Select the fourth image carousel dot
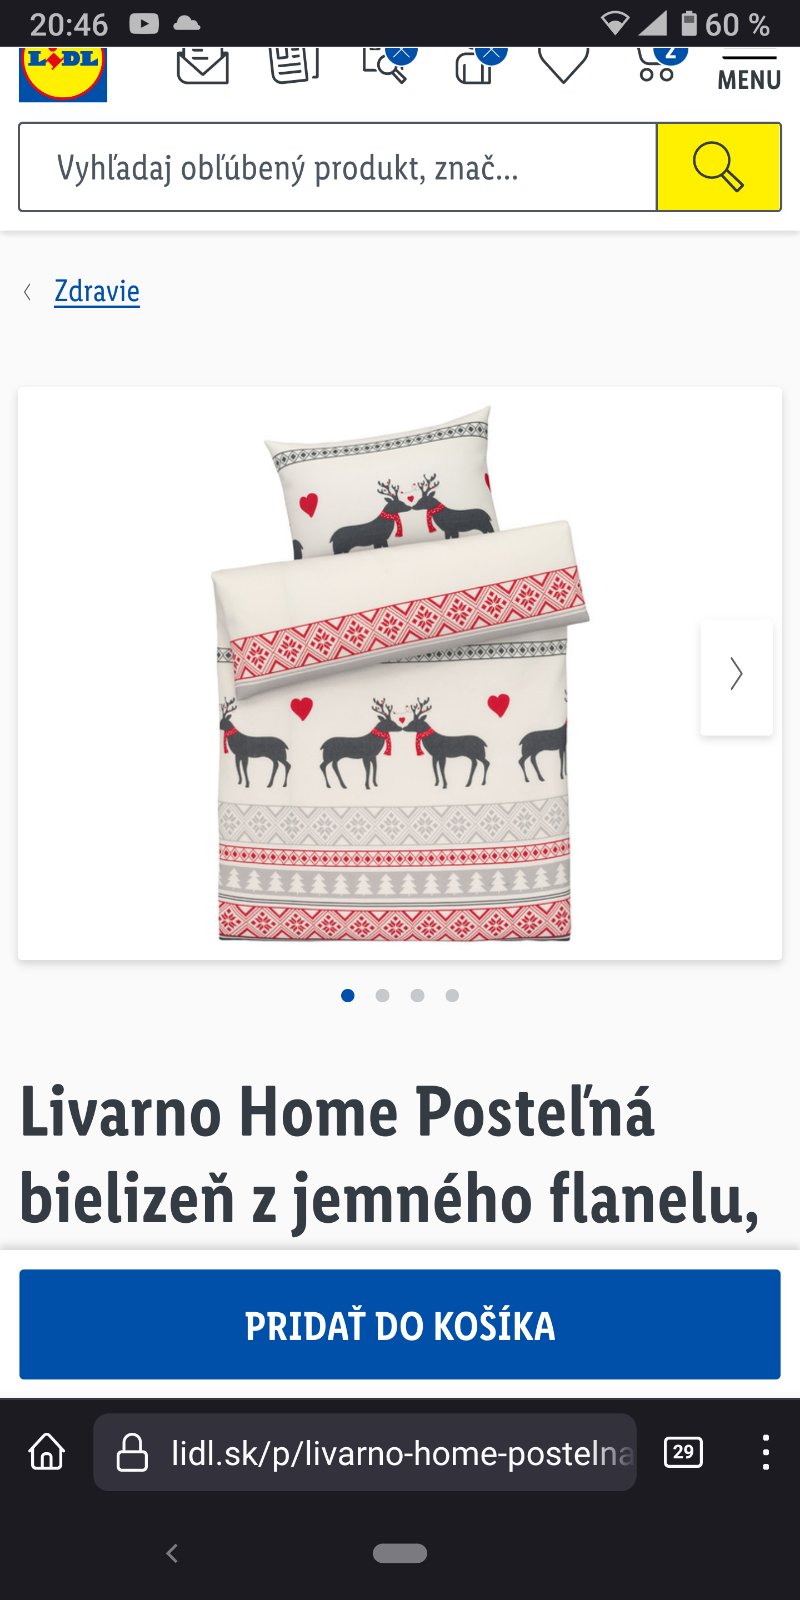This screenshot has width=800, height=1600. (x=452, y=995)
